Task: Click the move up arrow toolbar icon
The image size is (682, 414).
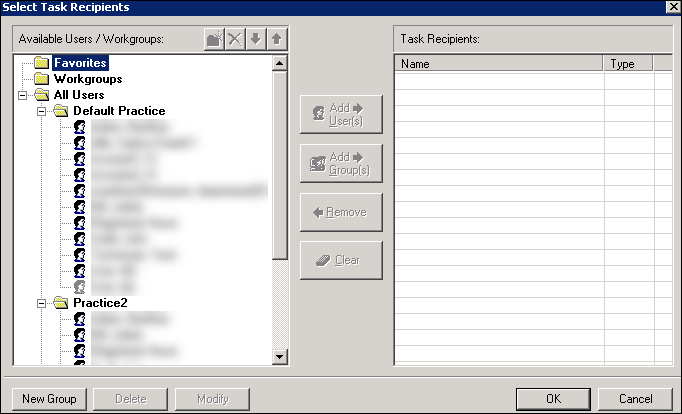Action: pyautogui.click(x=277, y=39)
